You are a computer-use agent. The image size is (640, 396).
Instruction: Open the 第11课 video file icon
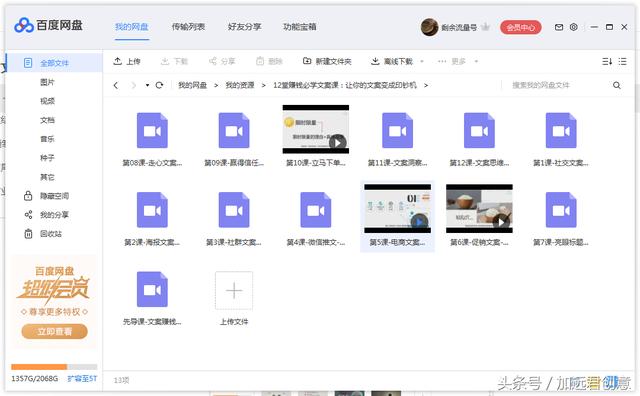[x=397, y=130]
